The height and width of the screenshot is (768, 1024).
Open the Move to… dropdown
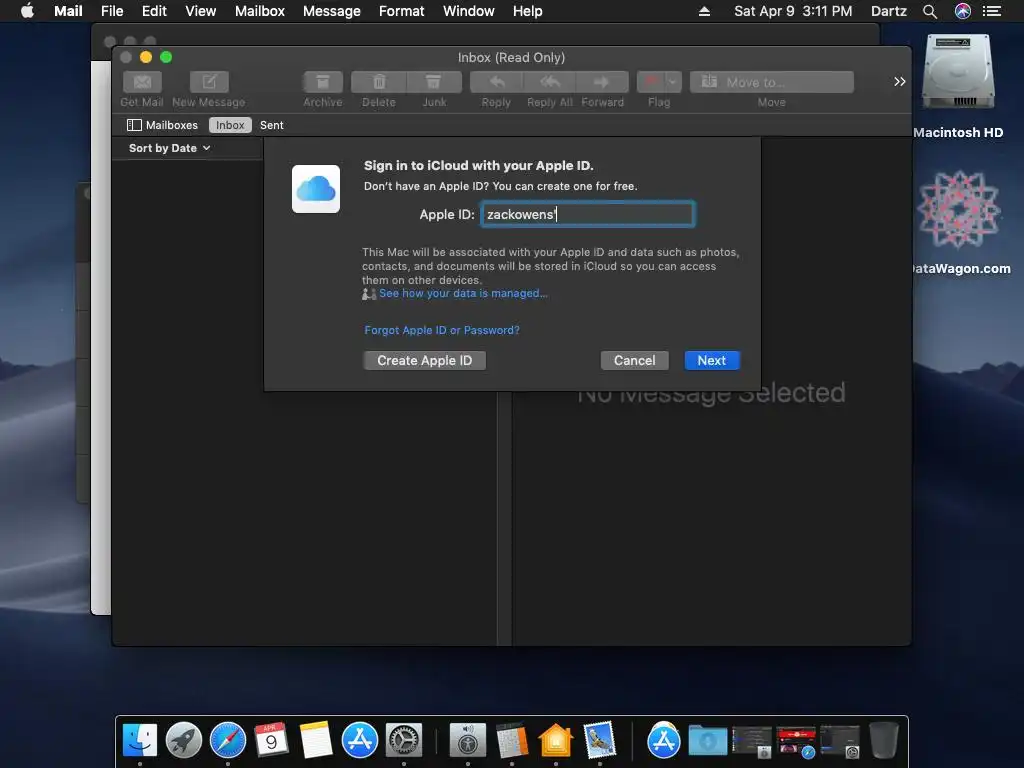pyautogui.click(x=771, y=82)
